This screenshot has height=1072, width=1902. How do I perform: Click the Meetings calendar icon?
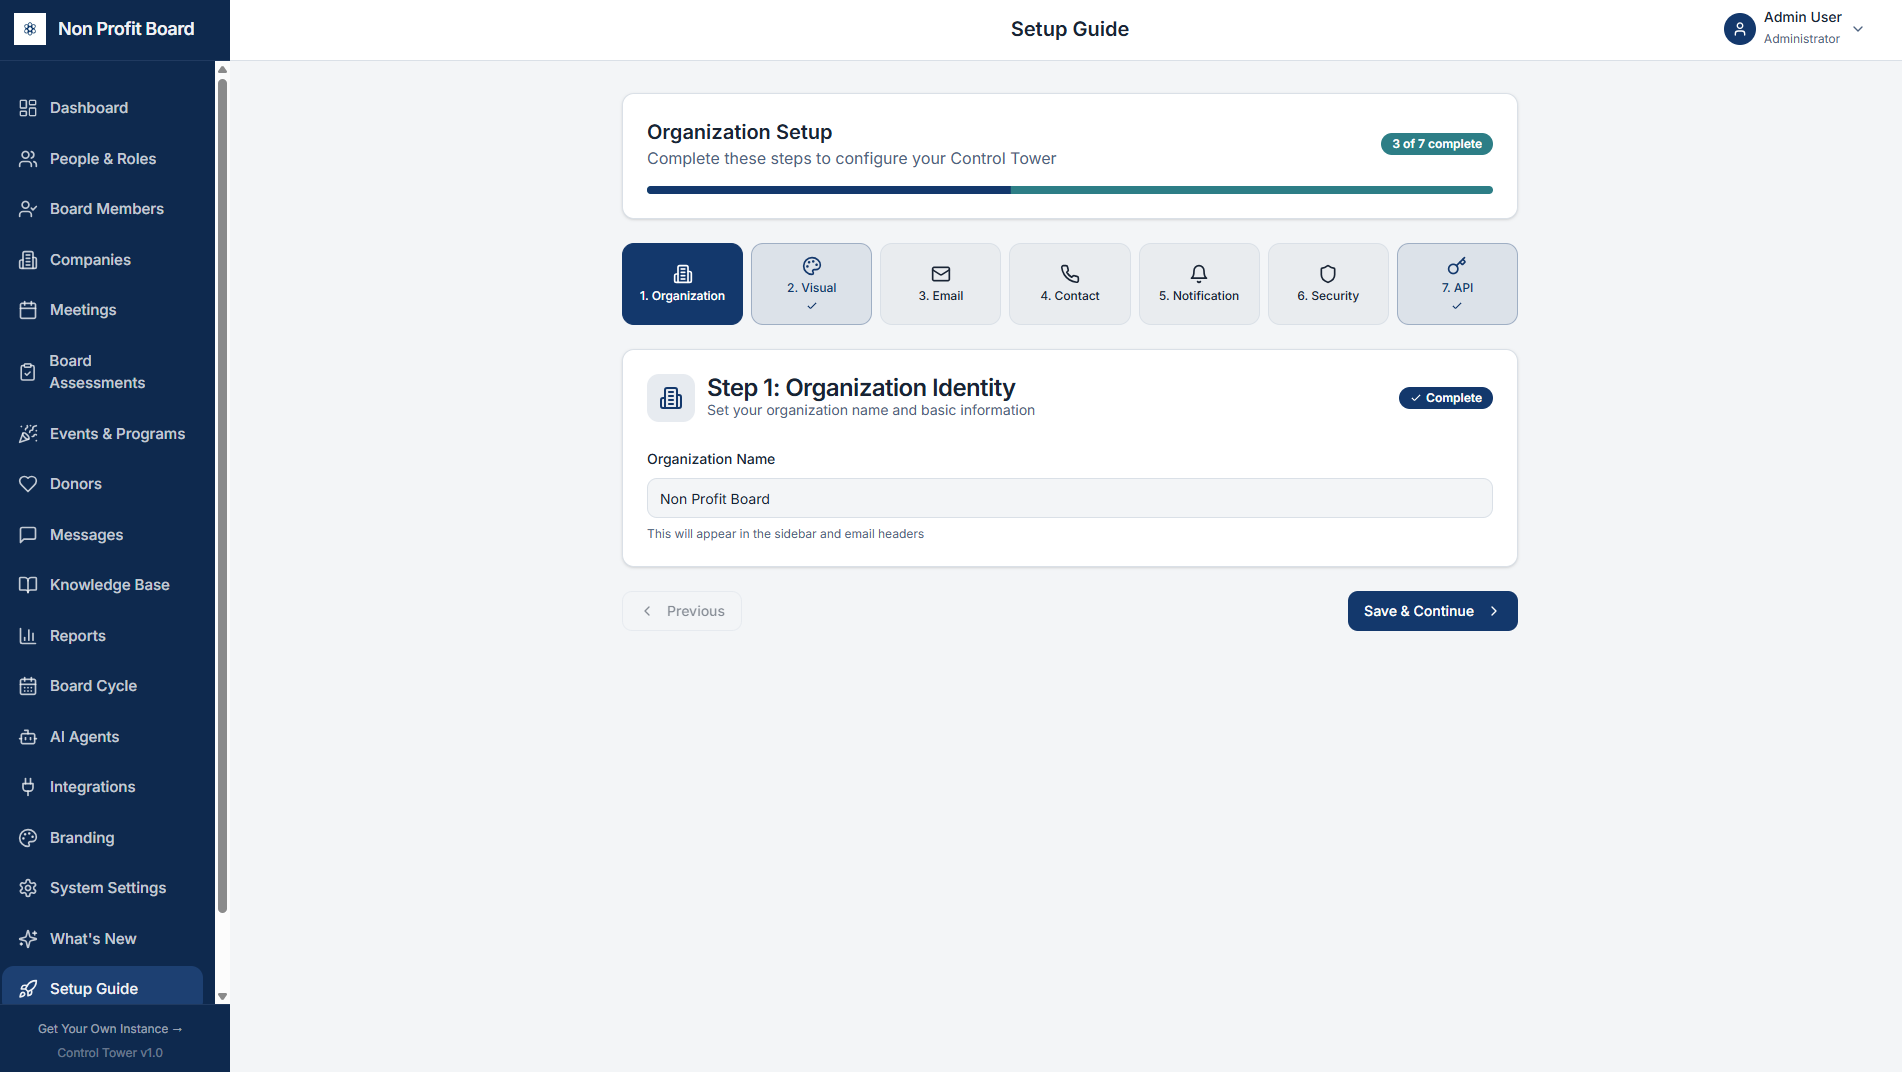pos(28,310)
